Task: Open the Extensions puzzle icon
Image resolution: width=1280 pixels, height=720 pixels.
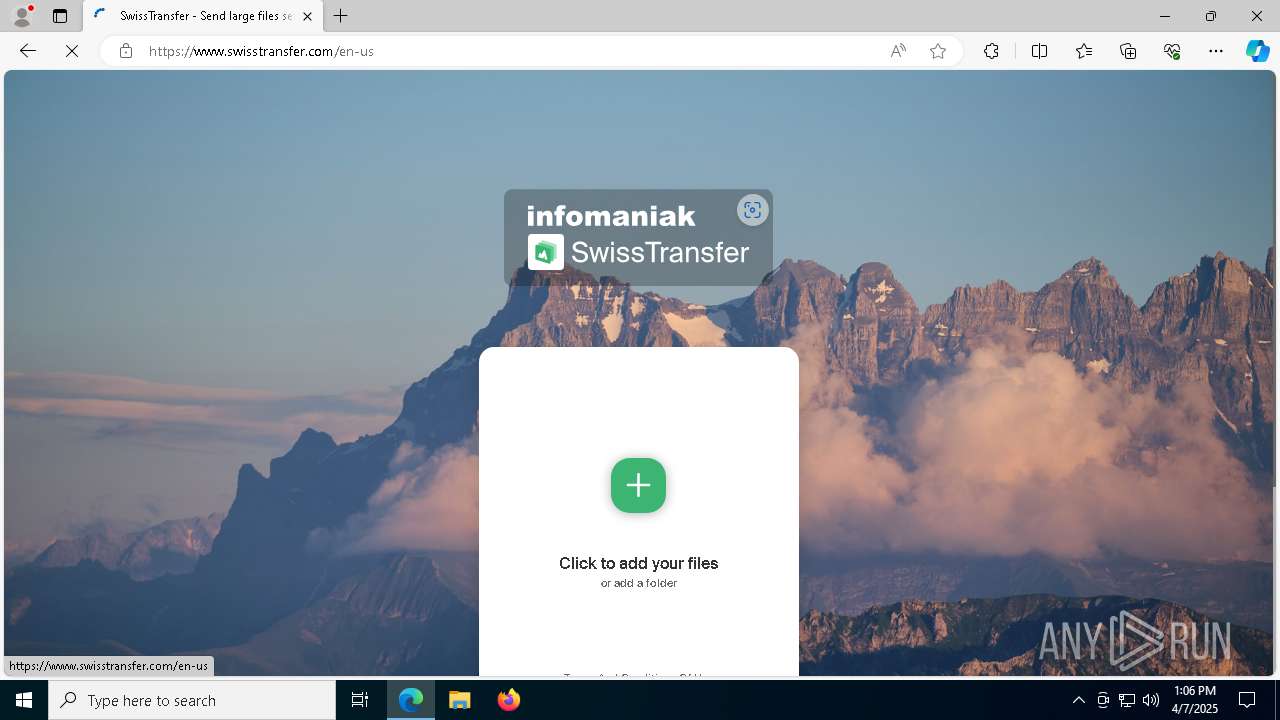Action: click(x=991, y=51)
